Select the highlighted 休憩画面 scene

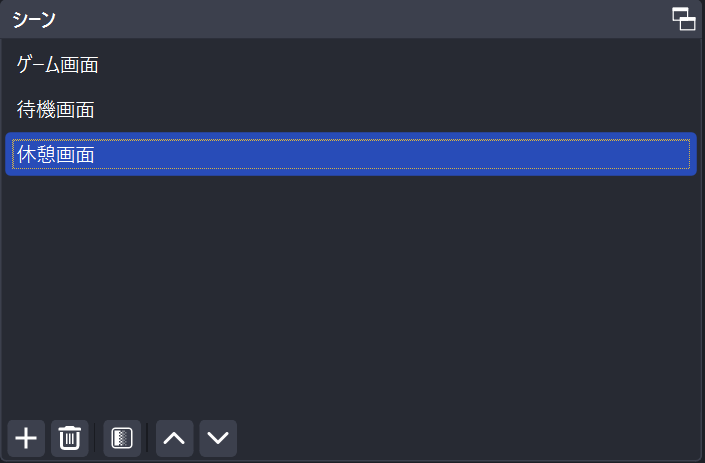point(351,154)
